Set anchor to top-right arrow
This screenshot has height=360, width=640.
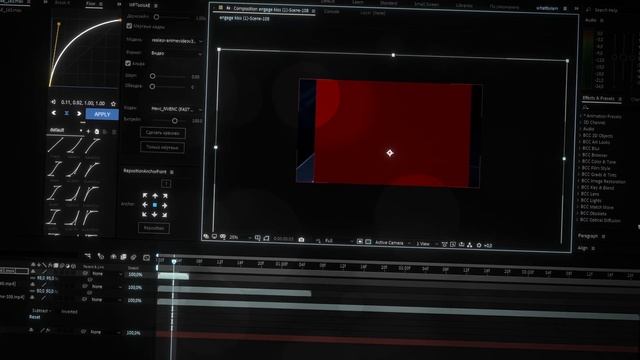click(165, 196)
